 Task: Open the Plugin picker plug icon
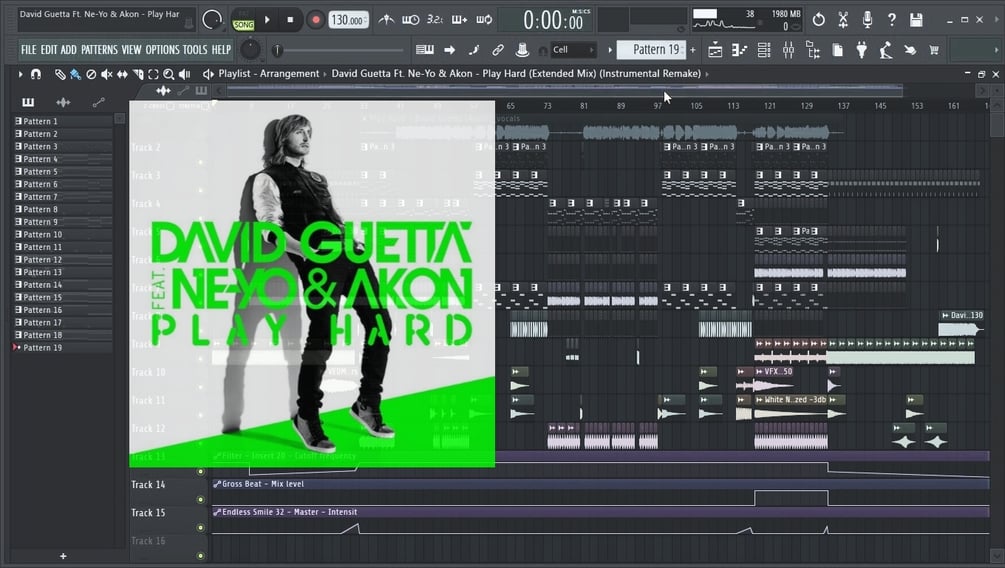point(862,50)
